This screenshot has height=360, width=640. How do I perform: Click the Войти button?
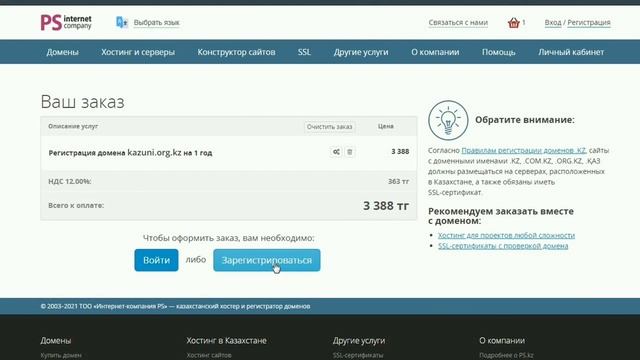[x=156, y=260]
